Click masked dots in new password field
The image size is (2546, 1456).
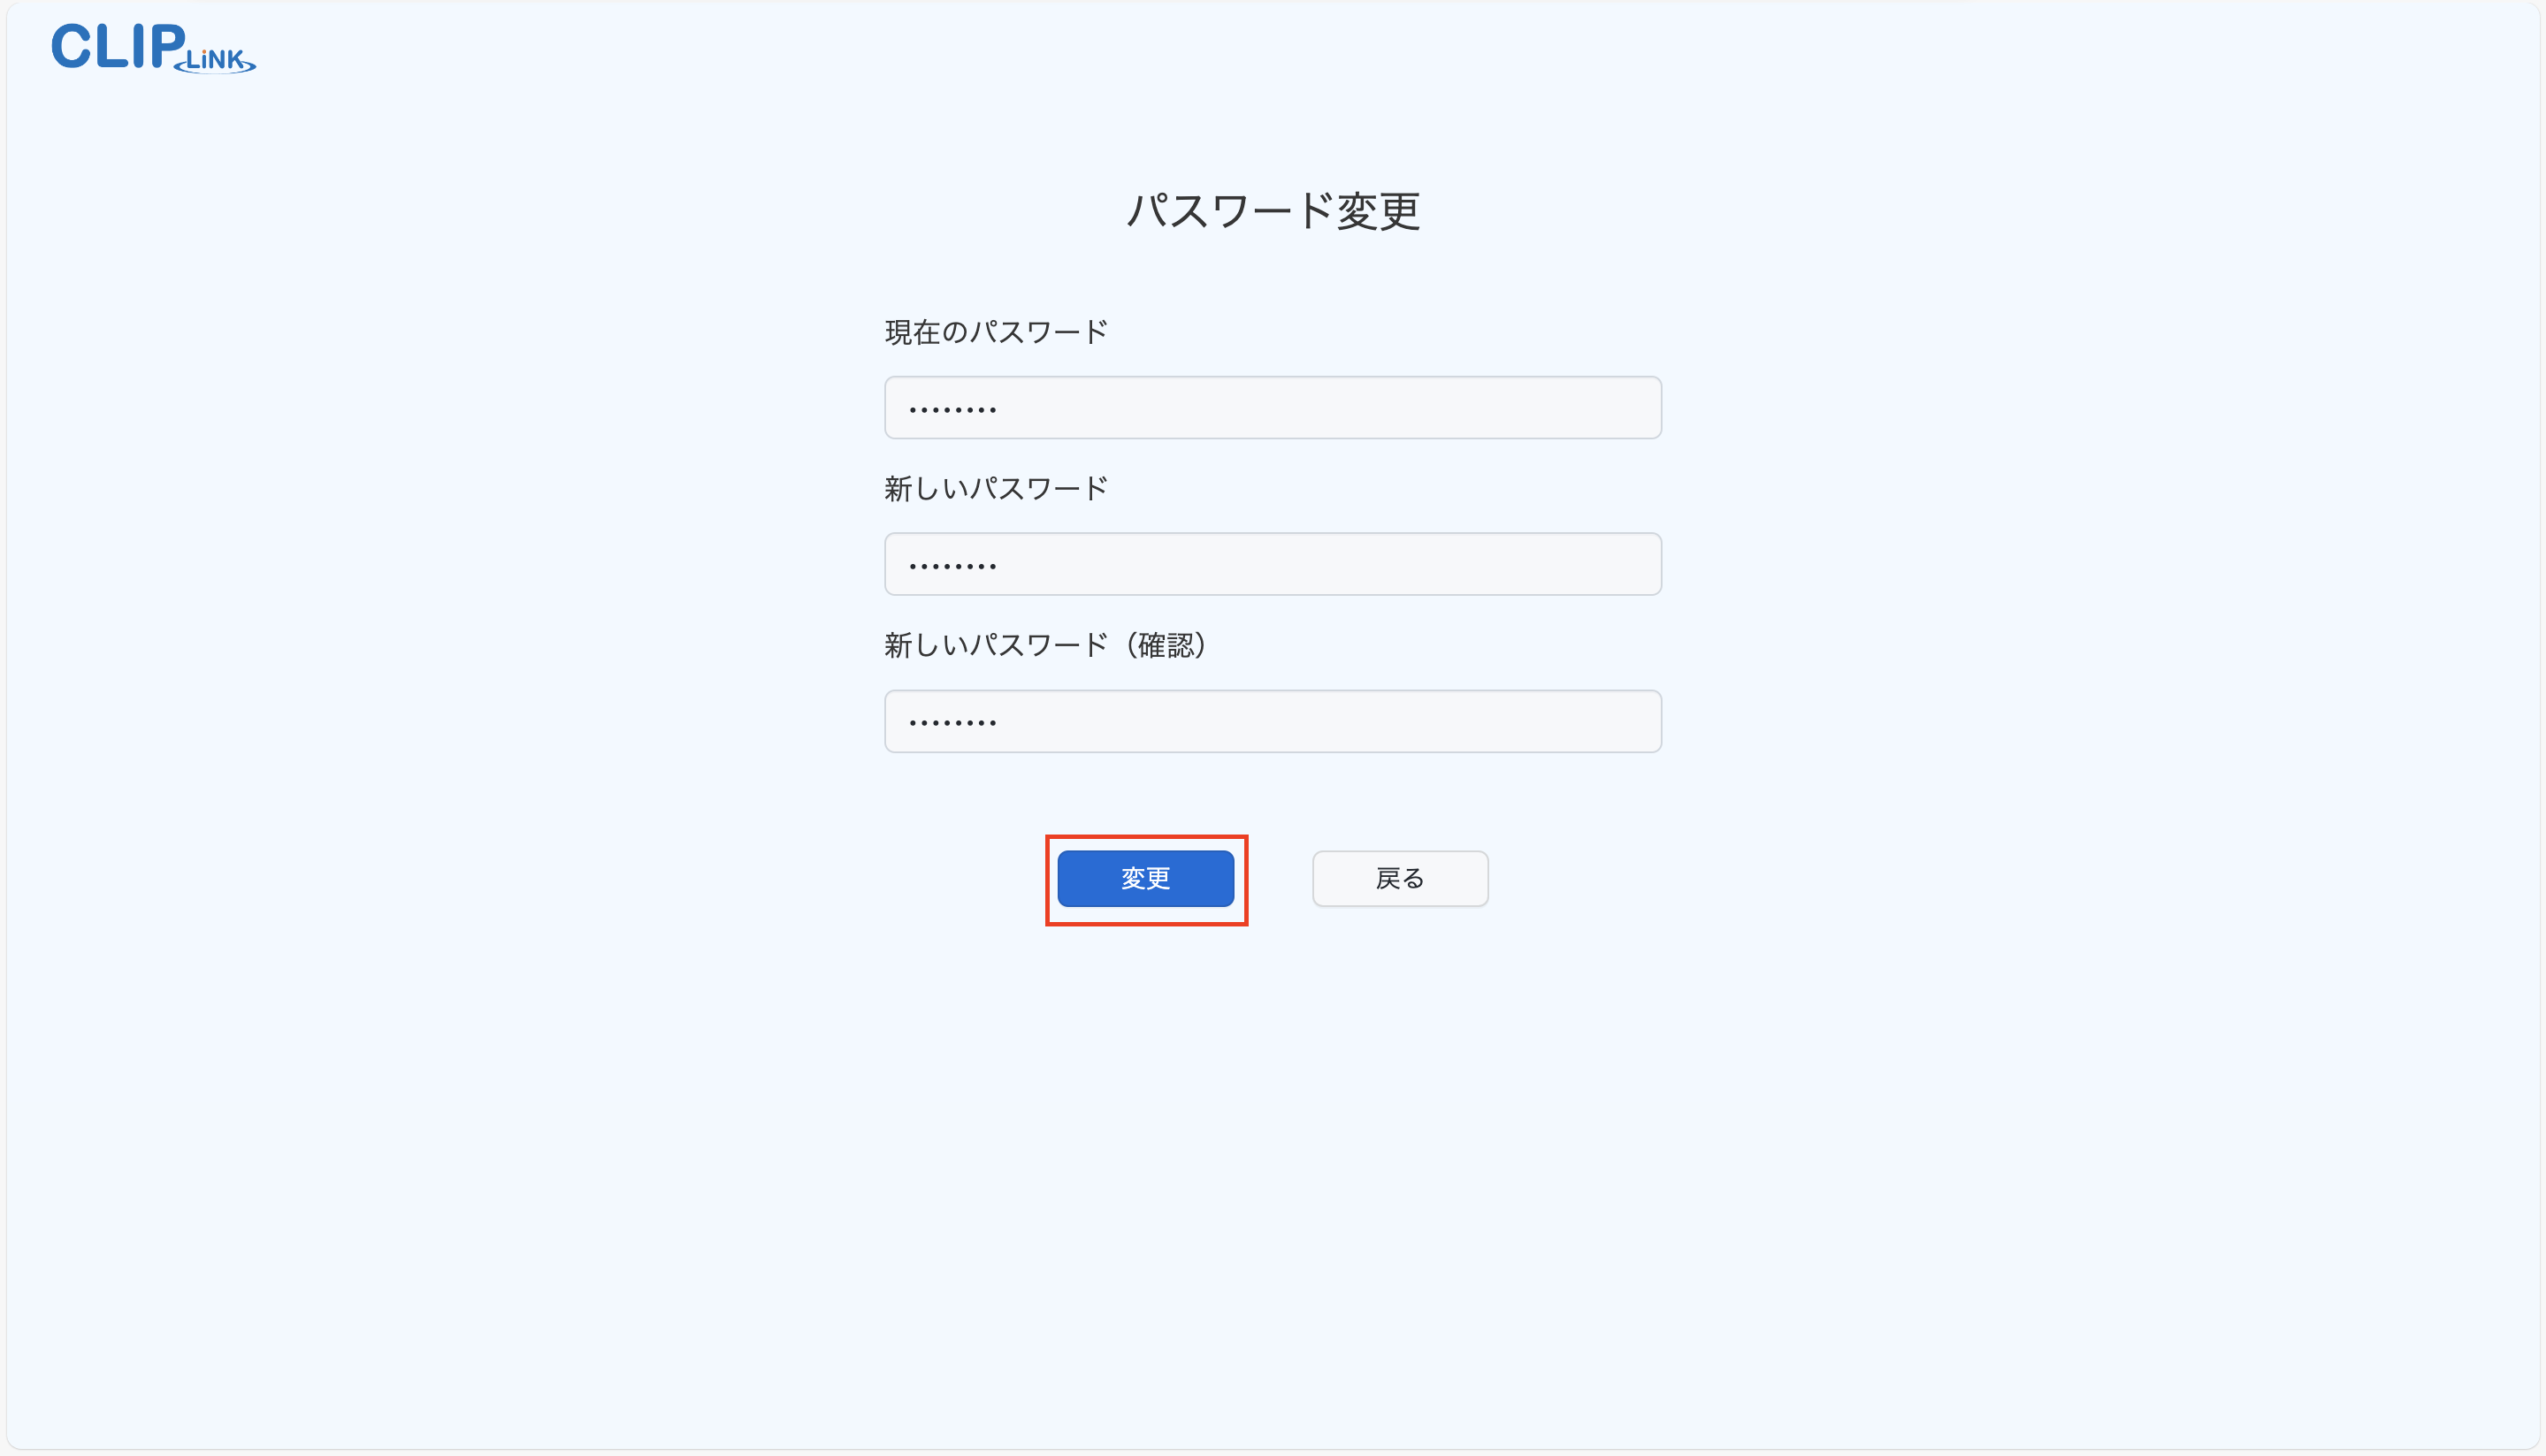pos(952,566)
